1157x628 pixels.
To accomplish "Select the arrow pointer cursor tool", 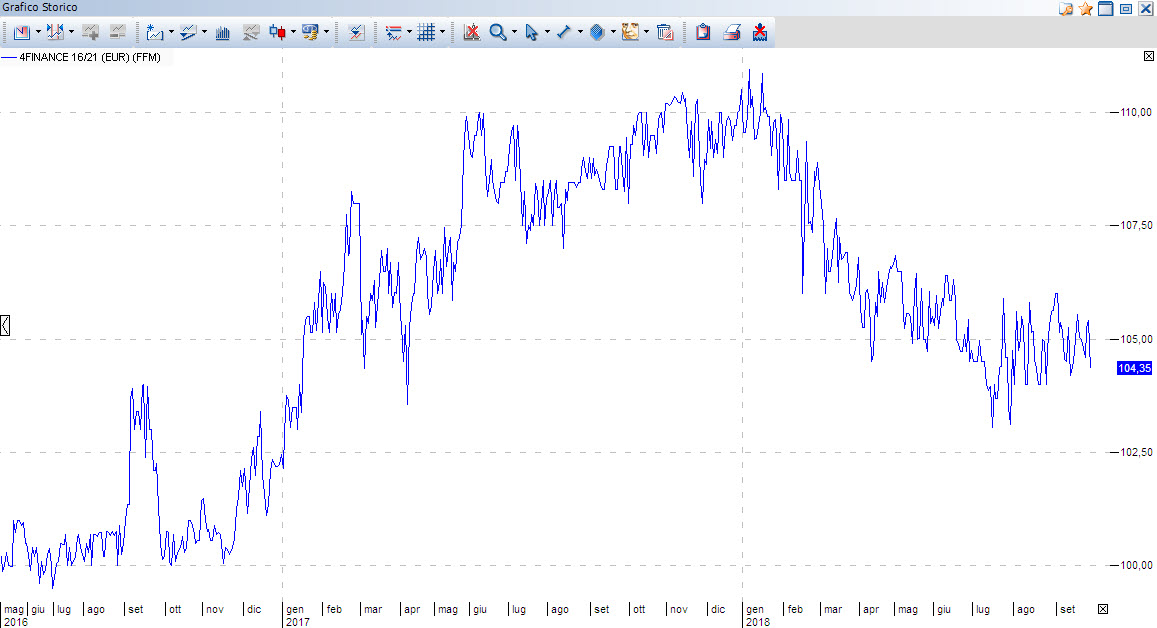I will click(x=531, y=32).
